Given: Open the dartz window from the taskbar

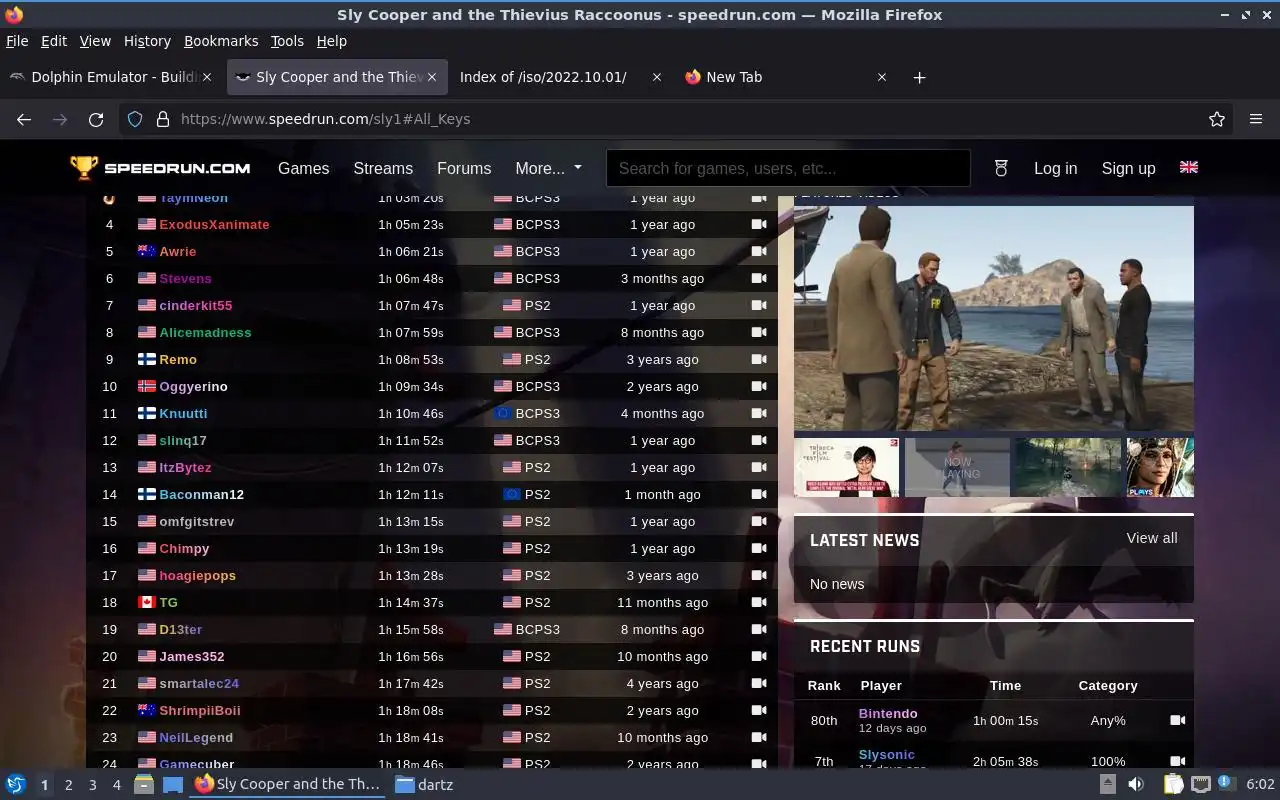Looking at the screenshot, I should coord(424,785).
